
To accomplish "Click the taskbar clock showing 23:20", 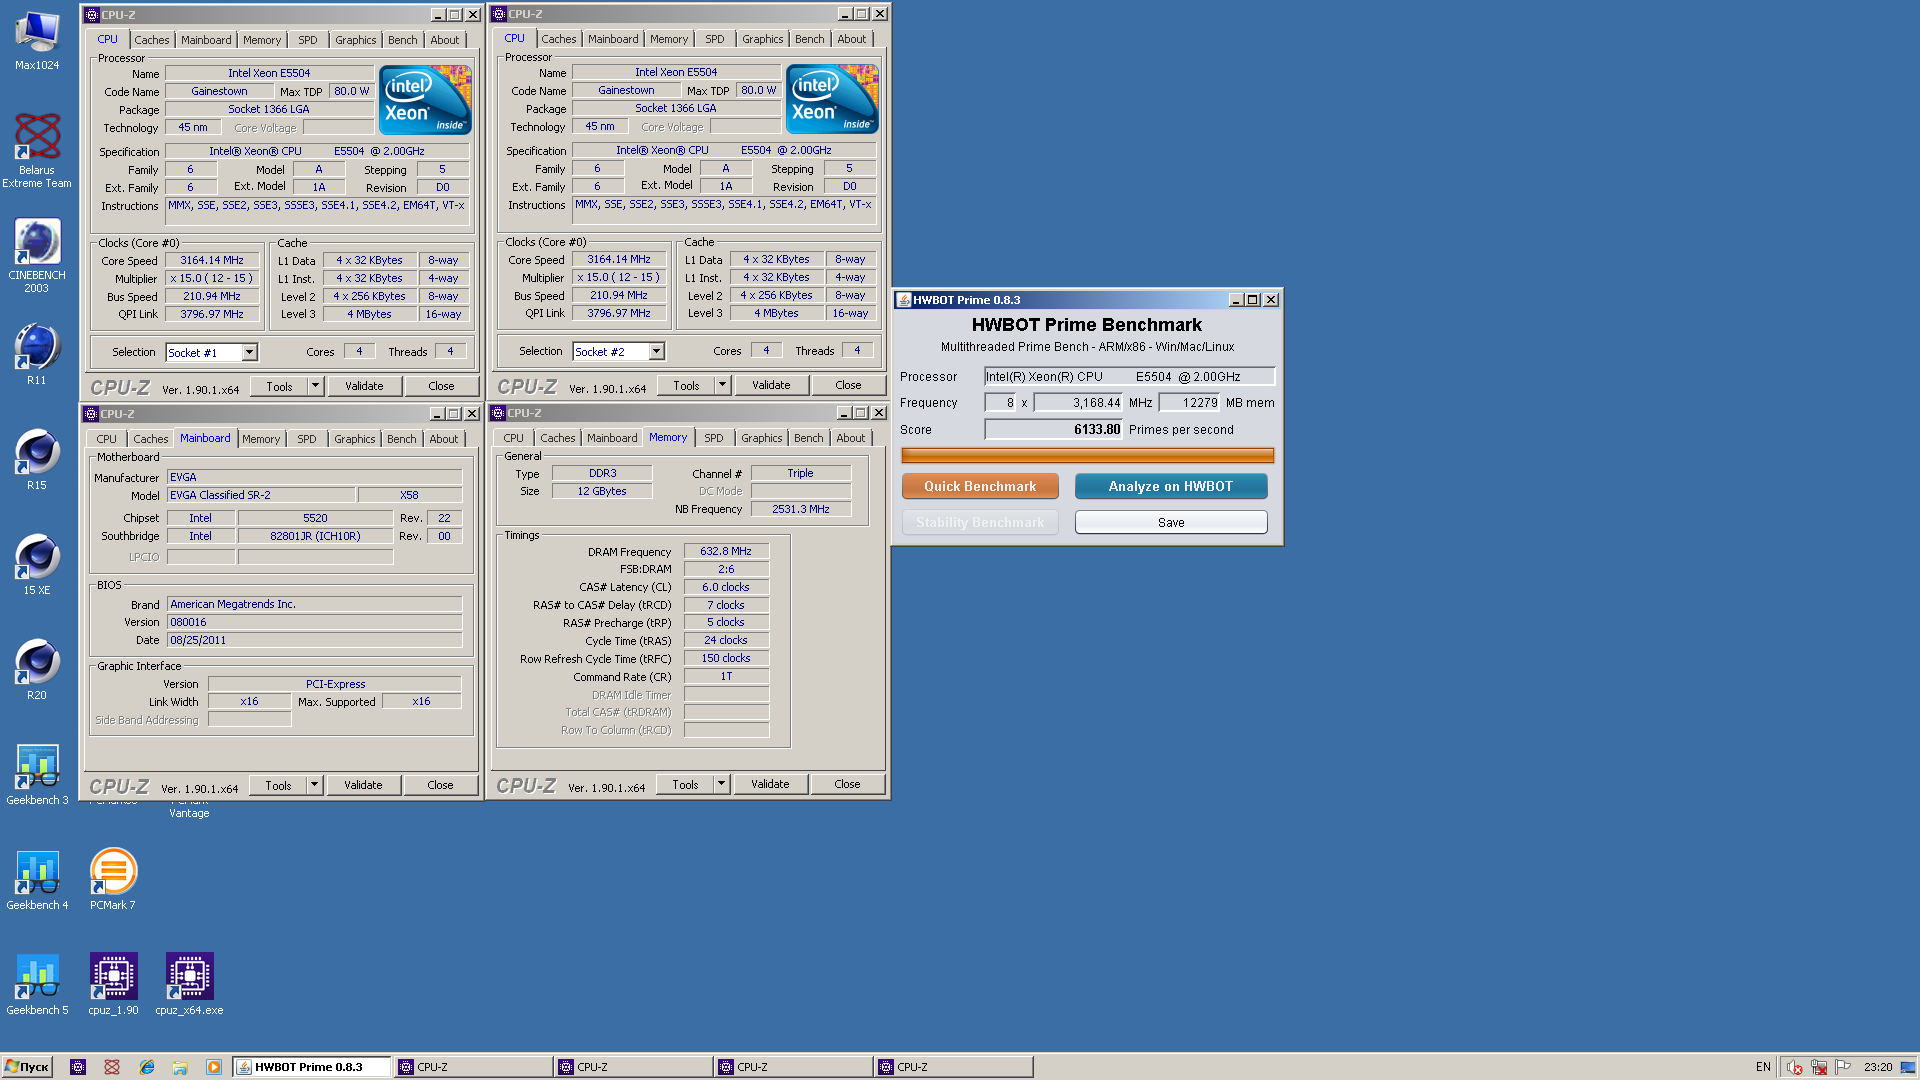I will pos(1877,1067).
